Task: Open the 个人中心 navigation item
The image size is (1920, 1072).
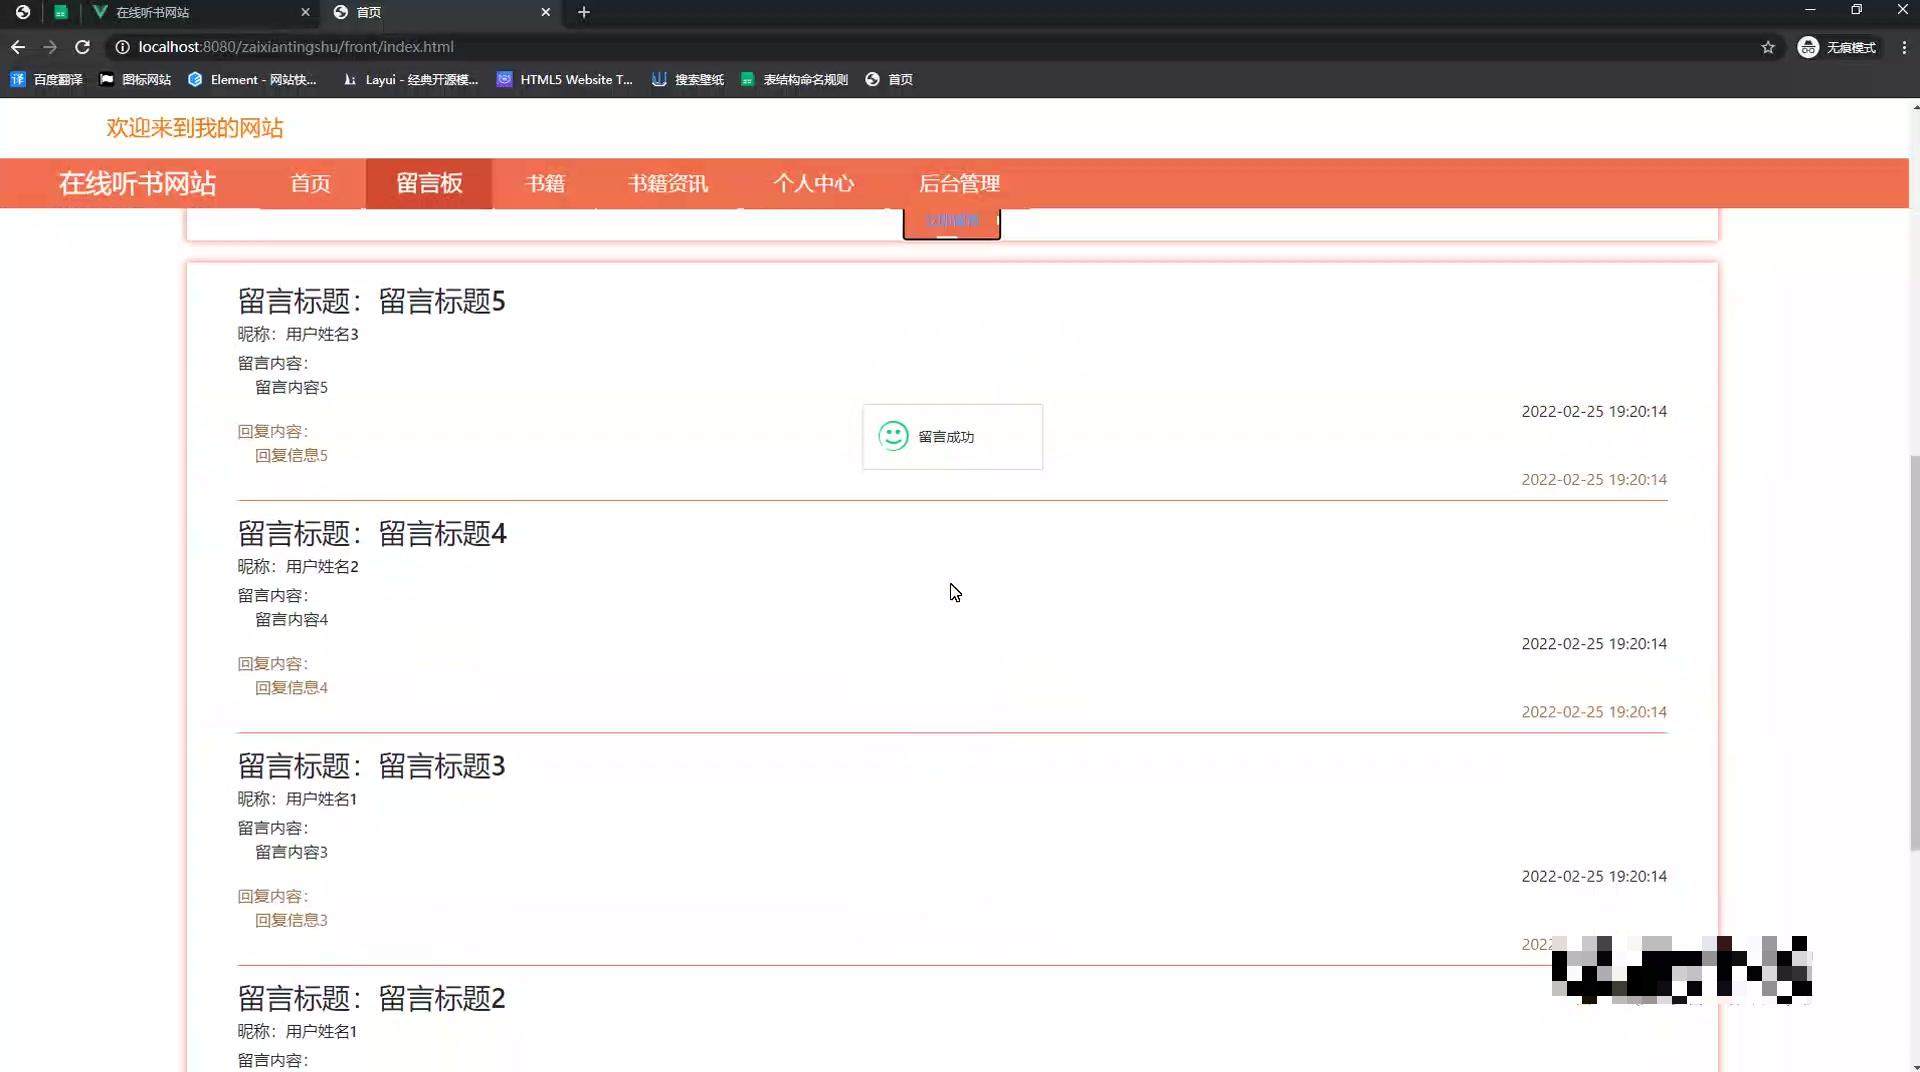Action: click(813, 183)
